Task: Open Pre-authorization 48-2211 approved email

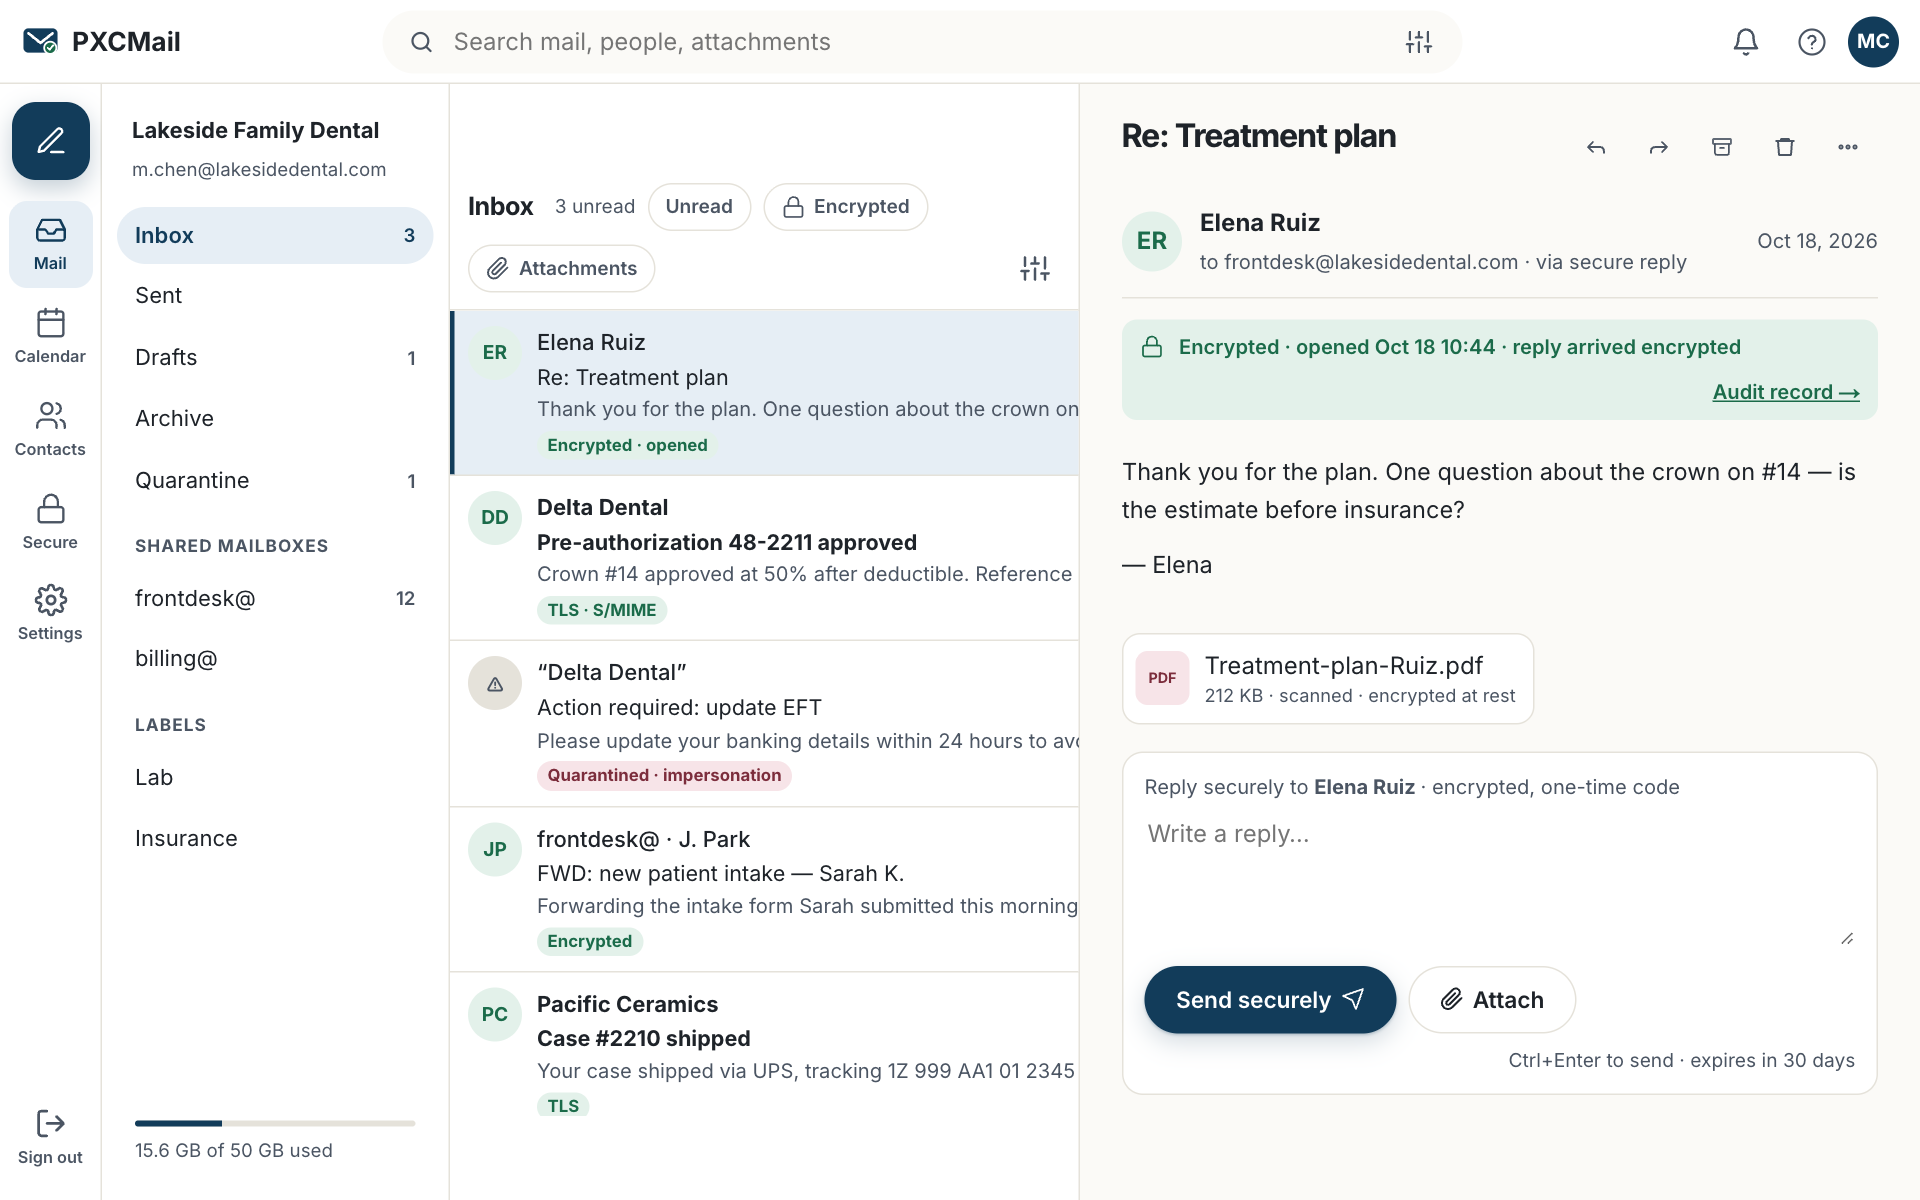Action: coord(765,558)
